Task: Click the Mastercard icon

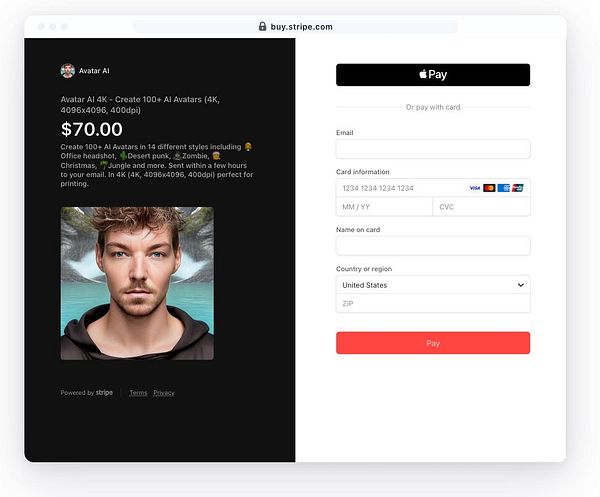Action: (489, 188)
